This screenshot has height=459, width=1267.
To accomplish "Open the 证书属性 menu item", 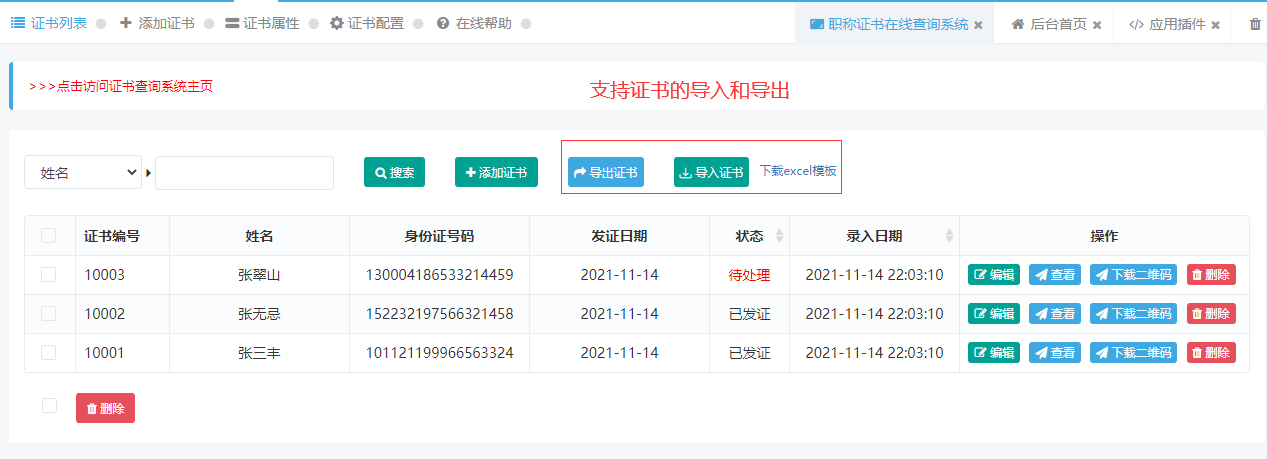I will 262,23.
